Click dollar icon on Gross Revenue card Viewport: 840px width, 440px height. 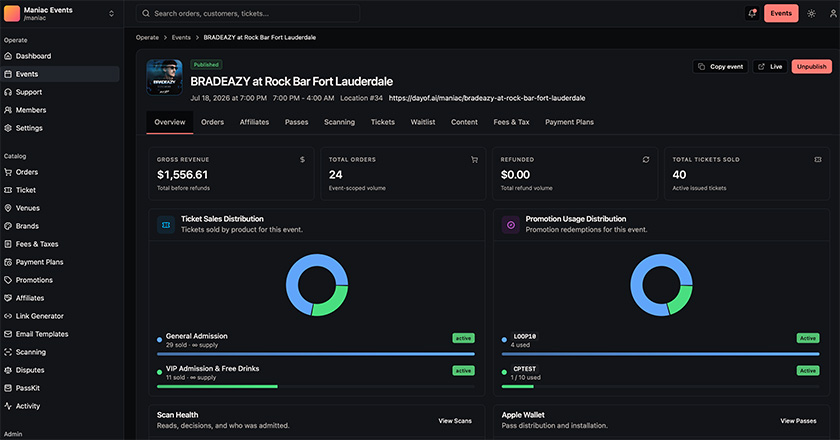302,160
